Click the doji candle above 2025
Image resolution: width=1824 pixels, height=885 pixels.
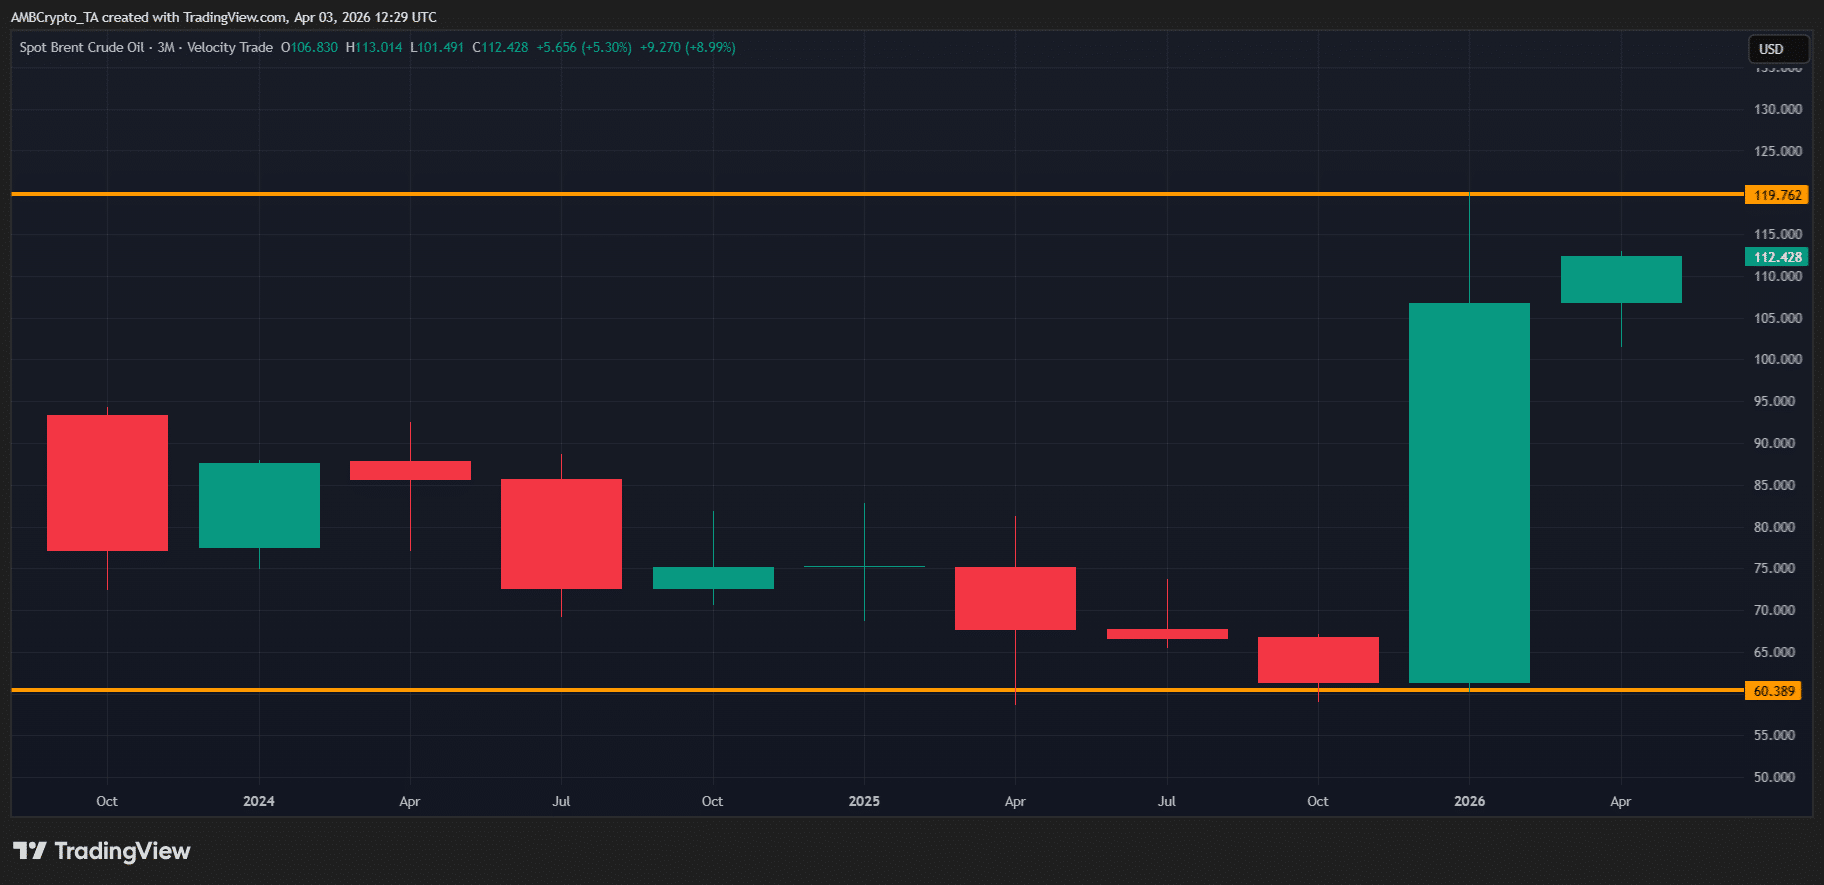[864, 566]
